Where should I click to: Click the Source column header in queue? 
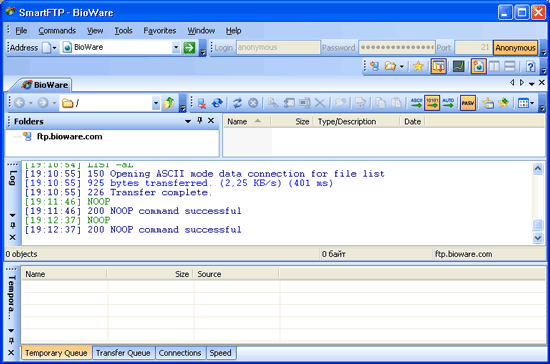pos(236,274)
